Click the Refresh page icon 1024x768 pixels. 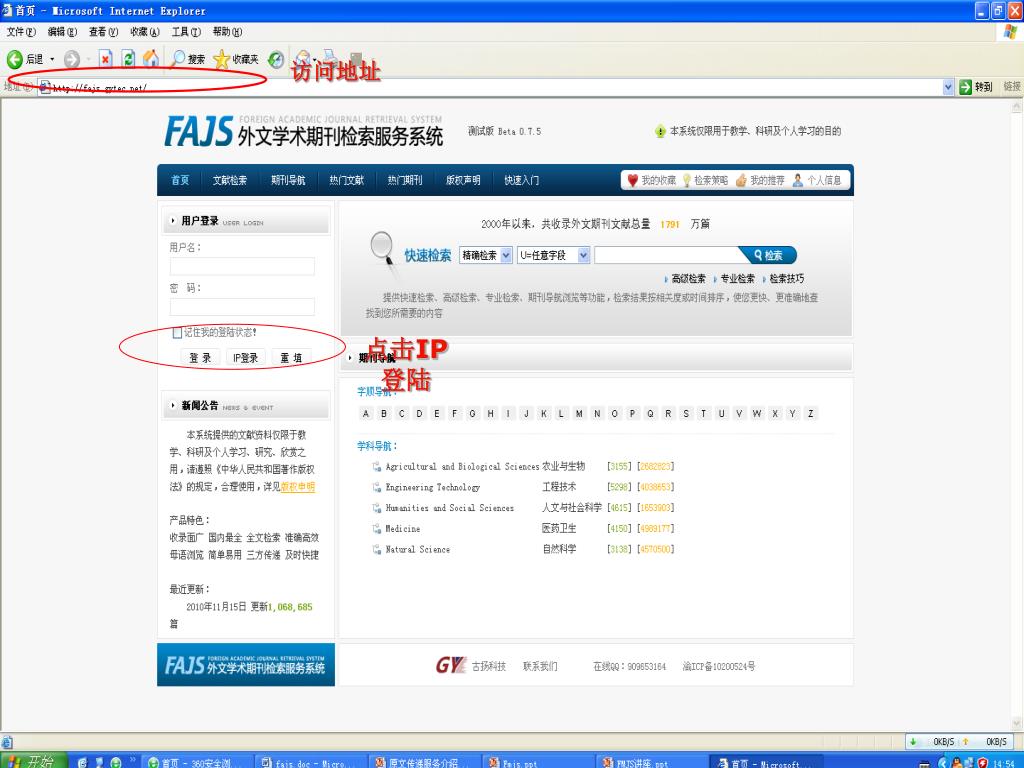pos(129,59)
